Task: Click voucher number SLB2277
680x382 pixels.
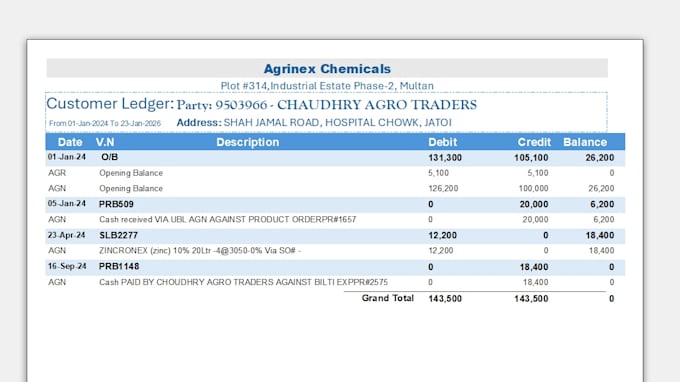Action: pyautogui.click(x=118, y=235)
